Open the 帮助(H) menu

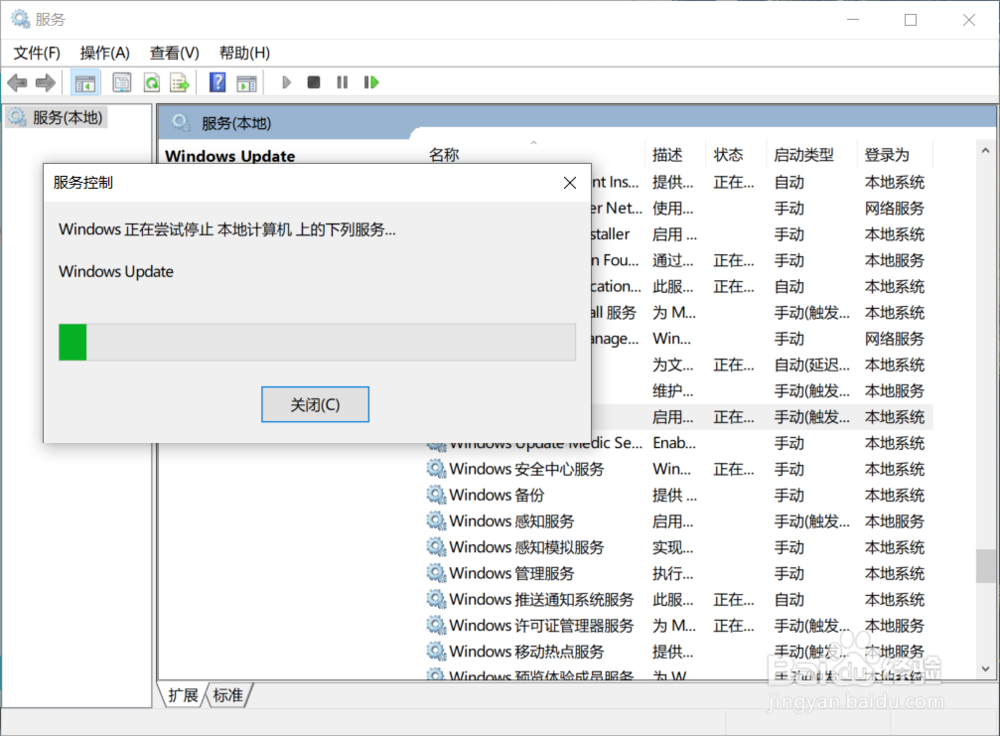pyautogui.click(x=244, y=53)
